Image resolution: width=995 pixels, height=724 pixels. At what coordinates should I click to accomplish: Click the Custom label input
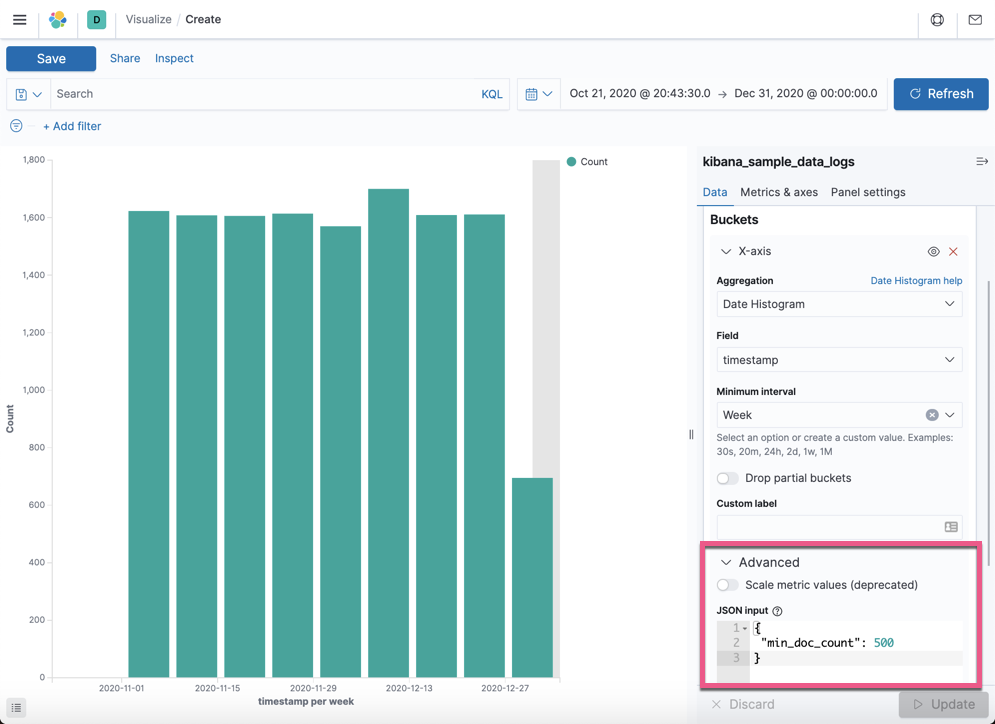(839, 527)
